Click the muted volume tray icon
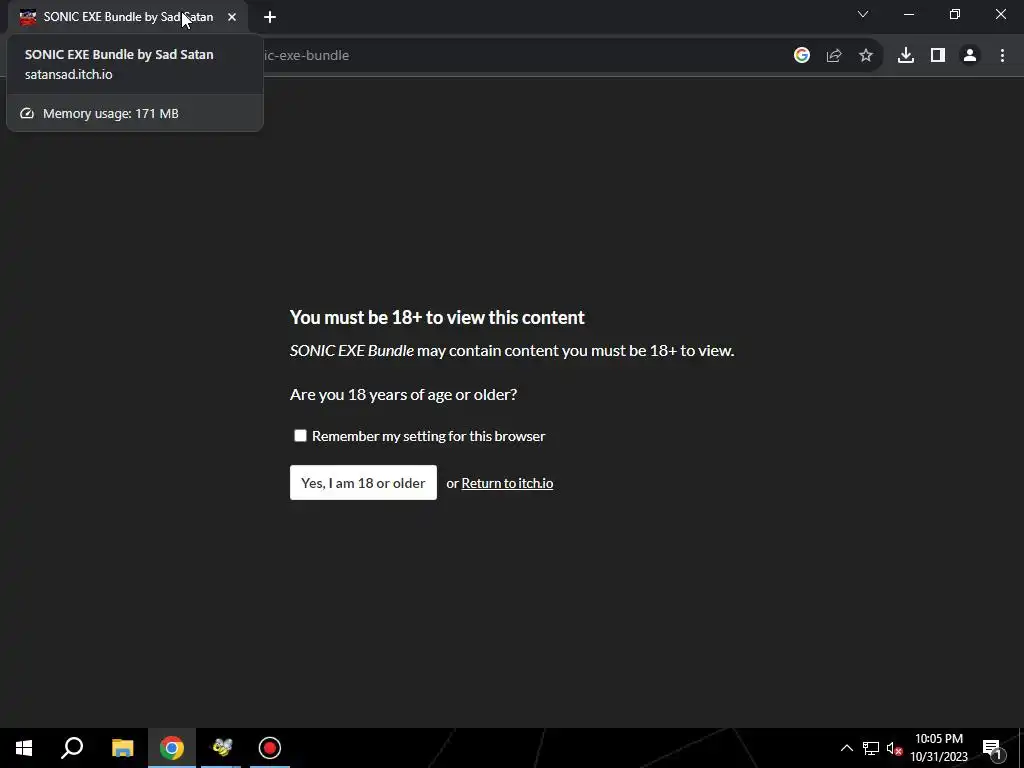Image resolution: width=1024 pixels, height=768 pixels. click(x=894, y=748)
